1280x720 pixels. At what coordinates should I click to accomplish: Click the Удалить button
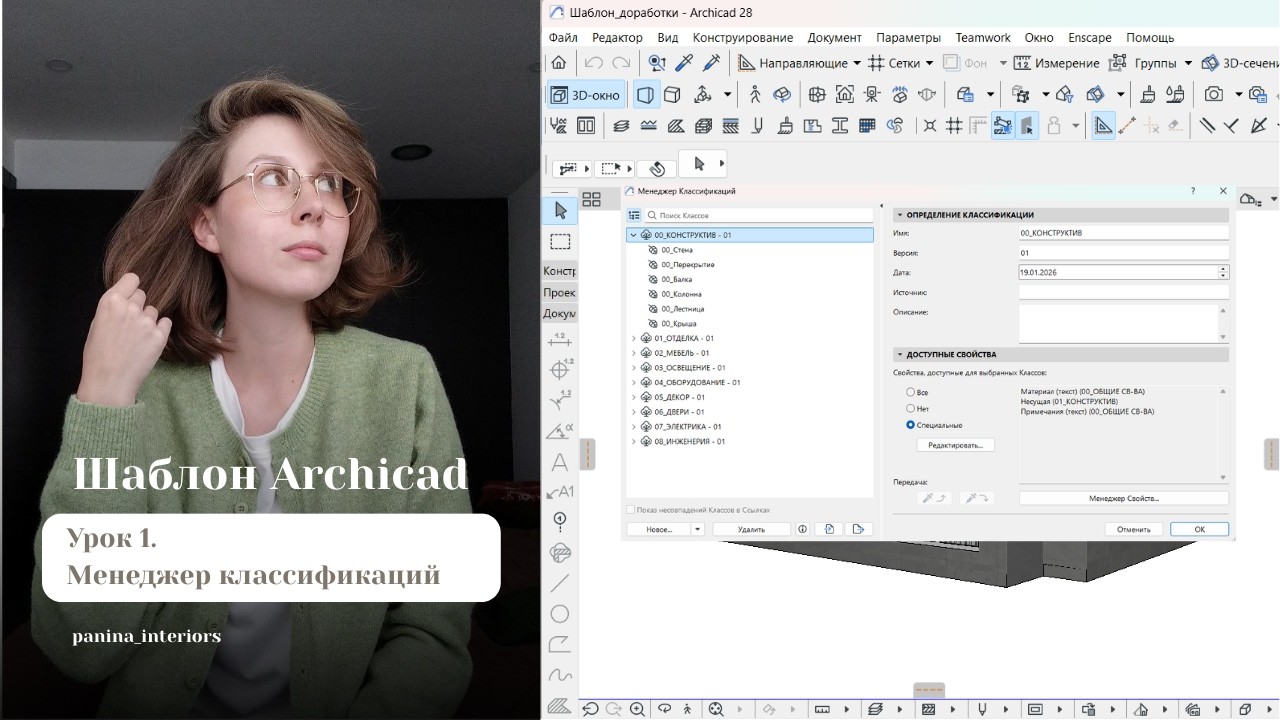751,529
